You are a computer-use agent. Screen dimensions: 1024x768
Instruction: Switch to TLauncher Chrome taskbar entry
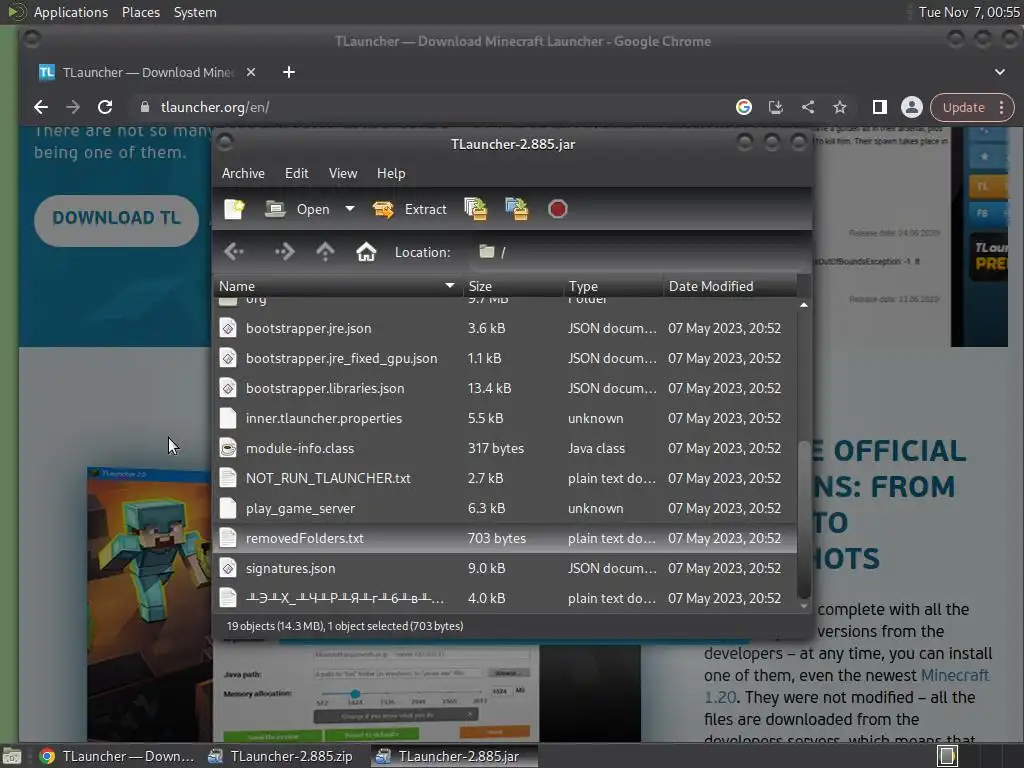click(x=117, y=756)
